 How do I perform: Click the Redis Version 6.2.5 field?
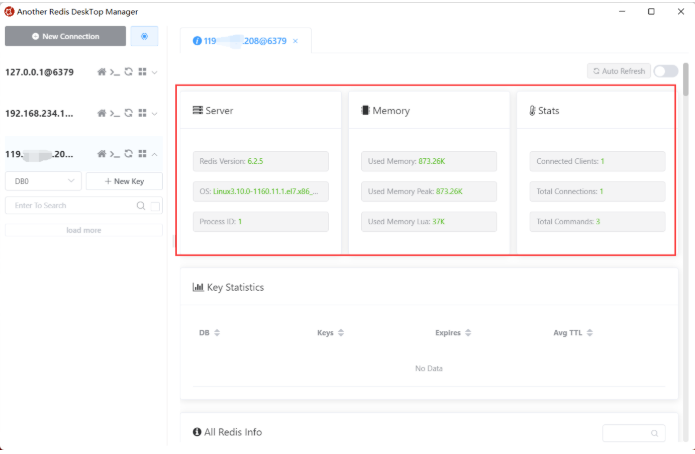[261, 161]
